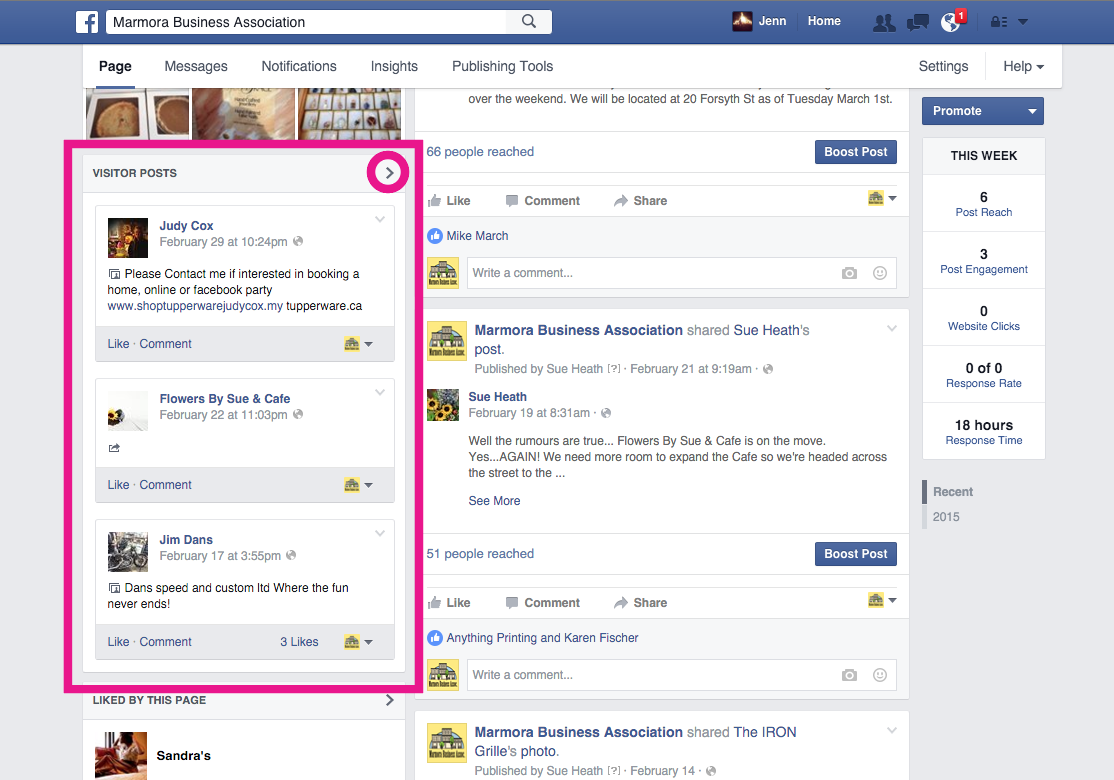Open Judy Cox post options chevron
1114x780 pixels.
coord(380,220)
